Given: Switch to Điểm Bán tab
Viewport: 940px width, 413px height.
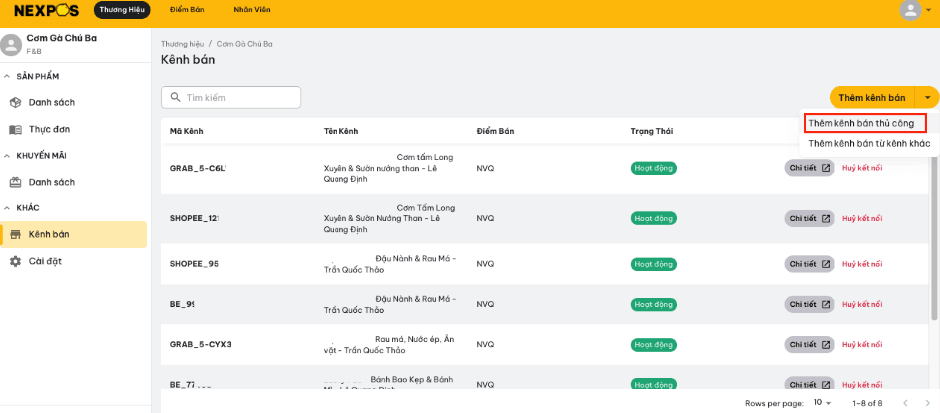Looking at the screenshot, I should 187,10.
